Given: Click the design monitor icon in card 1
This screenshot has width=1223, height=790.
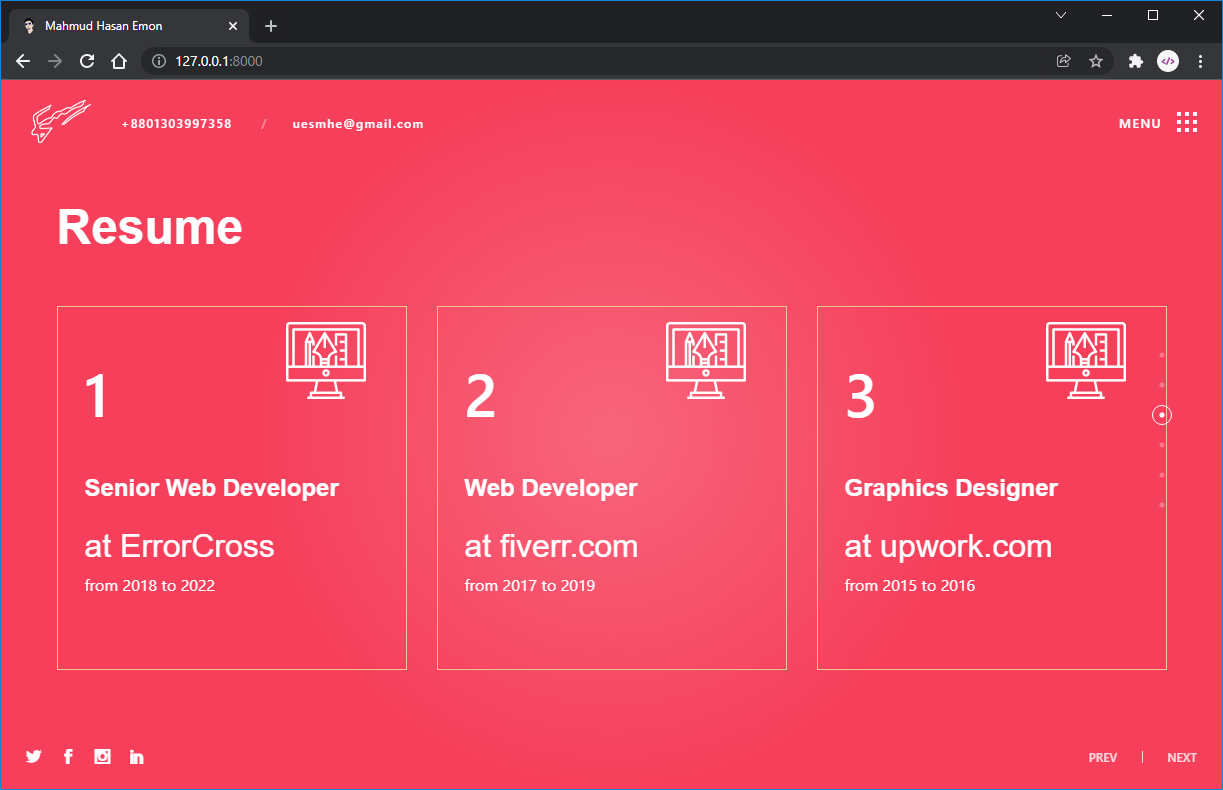Looking at the screenshot, I should tap(326, 360).
